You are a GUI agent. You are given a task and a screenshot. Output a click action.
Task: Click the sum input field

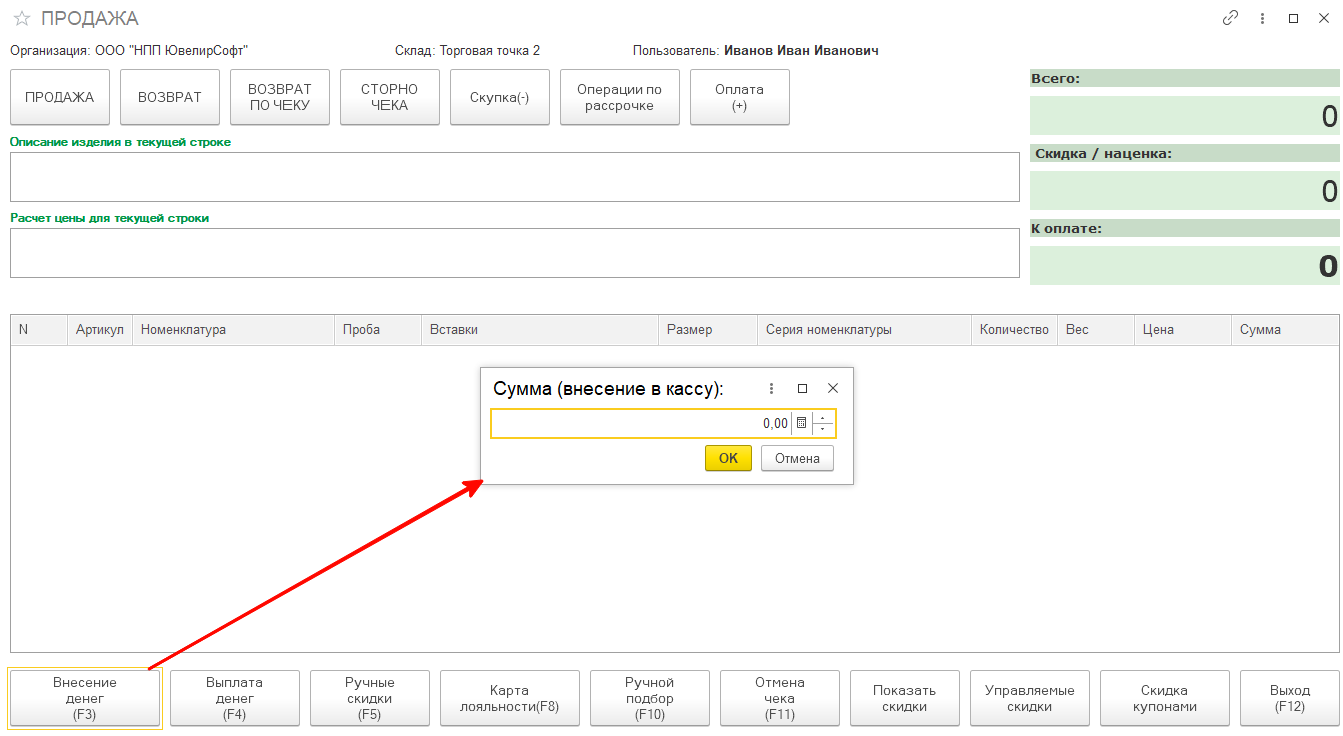point(640,423)
